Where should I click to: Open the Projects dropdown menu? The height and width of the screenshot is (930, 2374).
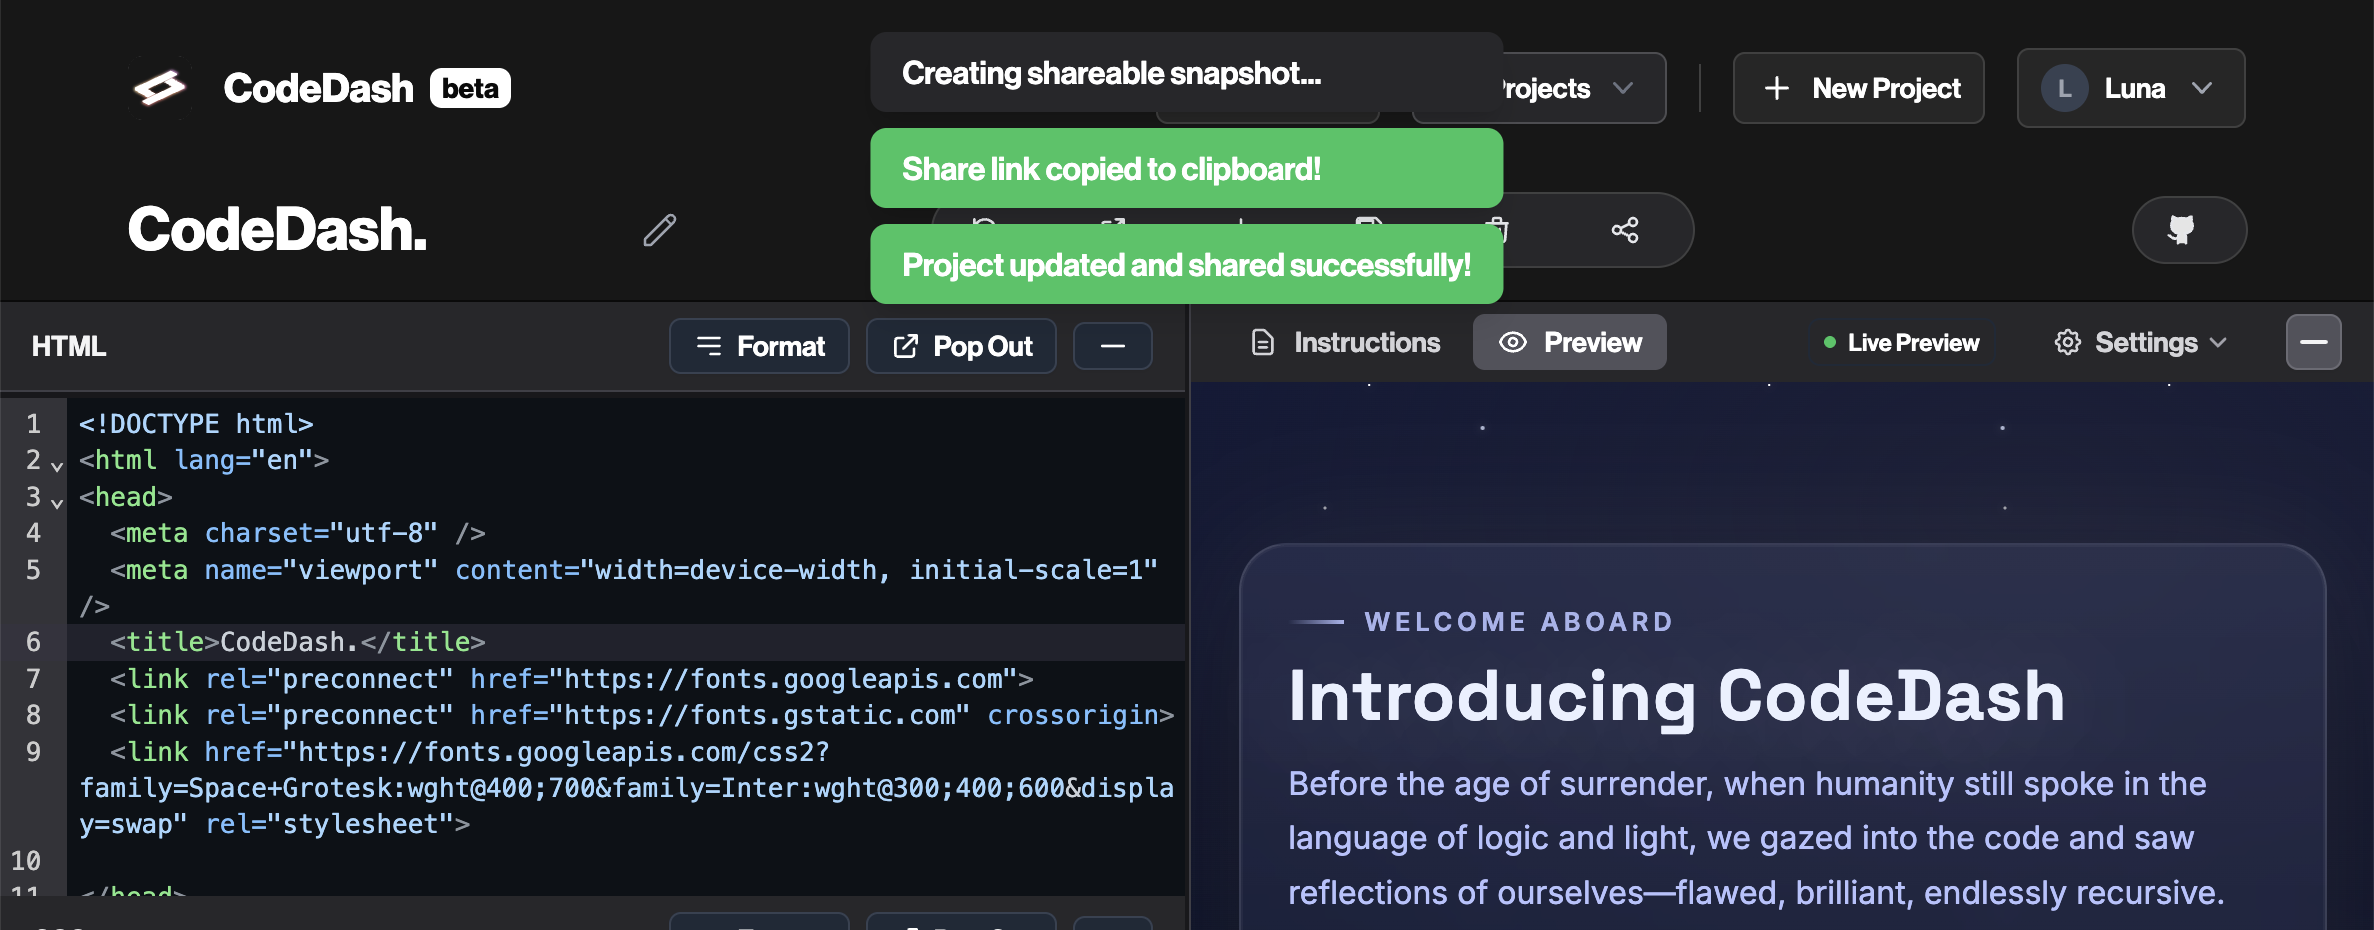coord(1560,88)
